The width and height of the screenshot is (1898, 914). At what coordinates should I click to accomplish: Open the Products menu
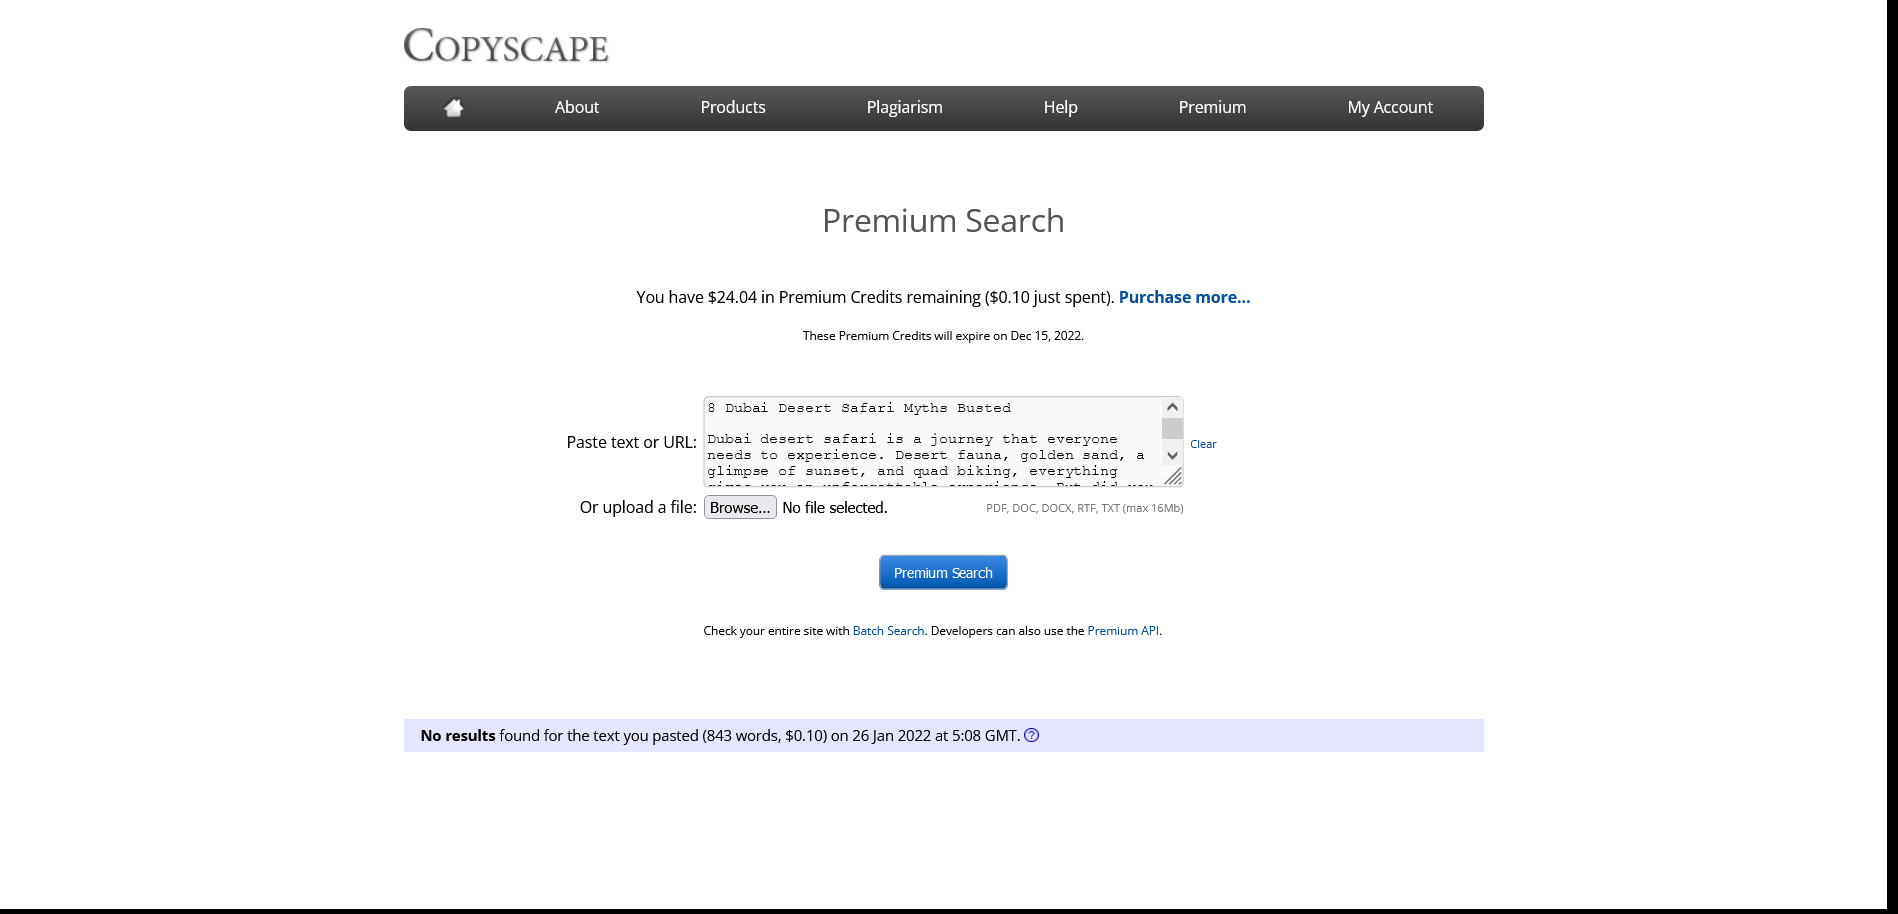[x=733, y=107]
